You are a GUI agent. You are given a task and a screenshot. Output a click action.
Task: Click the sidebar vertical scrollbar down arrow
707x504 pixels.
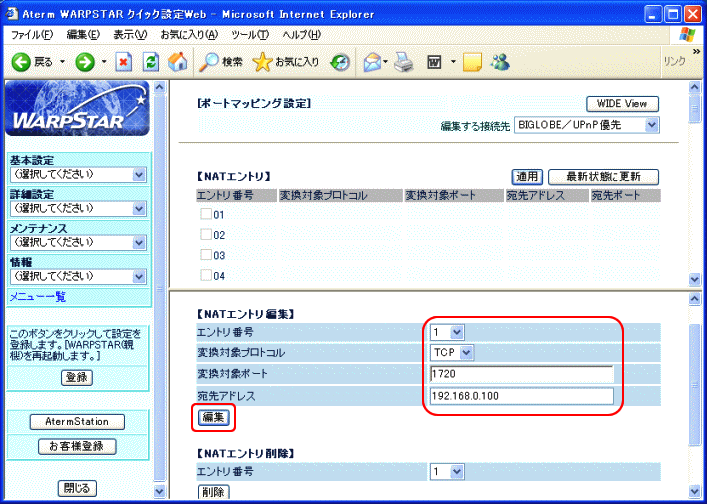coord(157,491)
